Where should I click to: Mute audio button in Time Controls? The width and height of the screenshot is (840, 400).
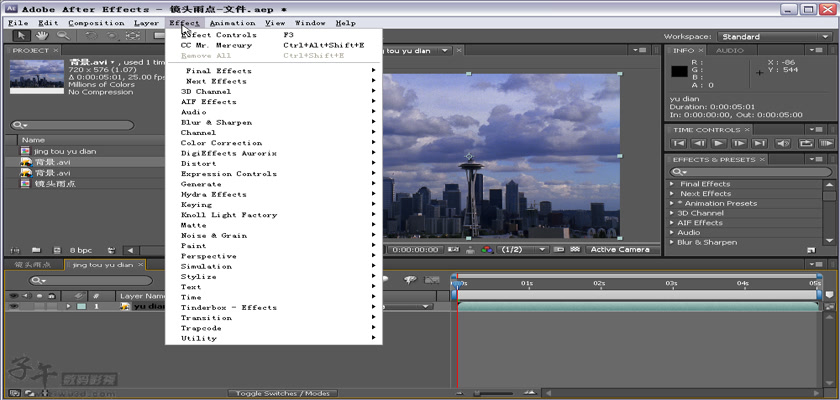(x=783, y=143)
